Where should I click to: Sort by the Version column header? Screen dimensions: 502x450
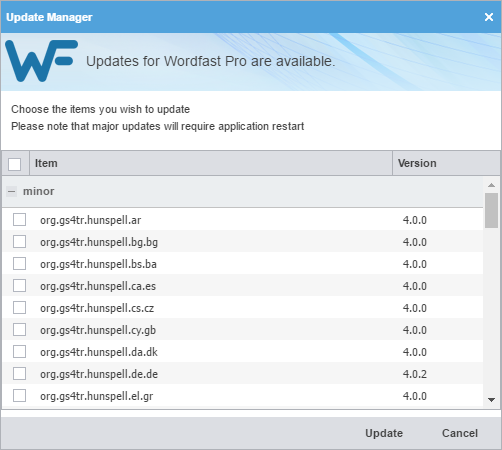click(x=446, y=163)
